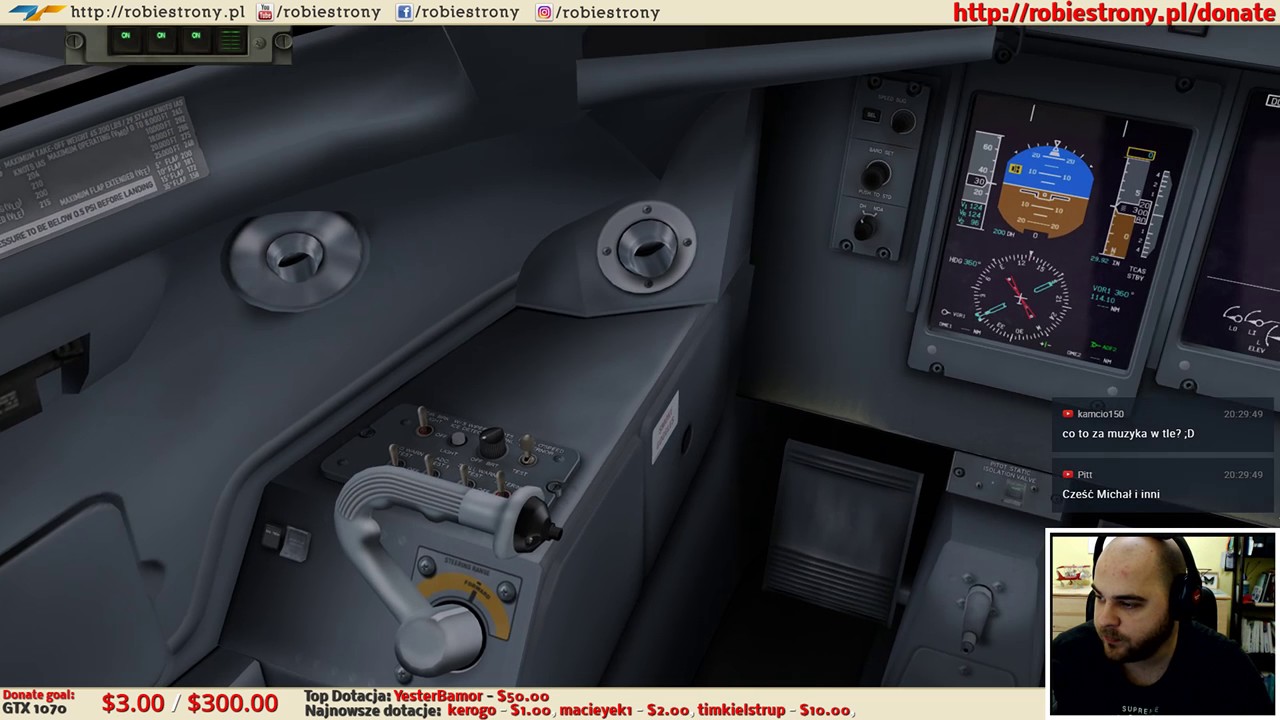
Task: Click VOR1 360° readout on PFD
Action: point(1114,293)
